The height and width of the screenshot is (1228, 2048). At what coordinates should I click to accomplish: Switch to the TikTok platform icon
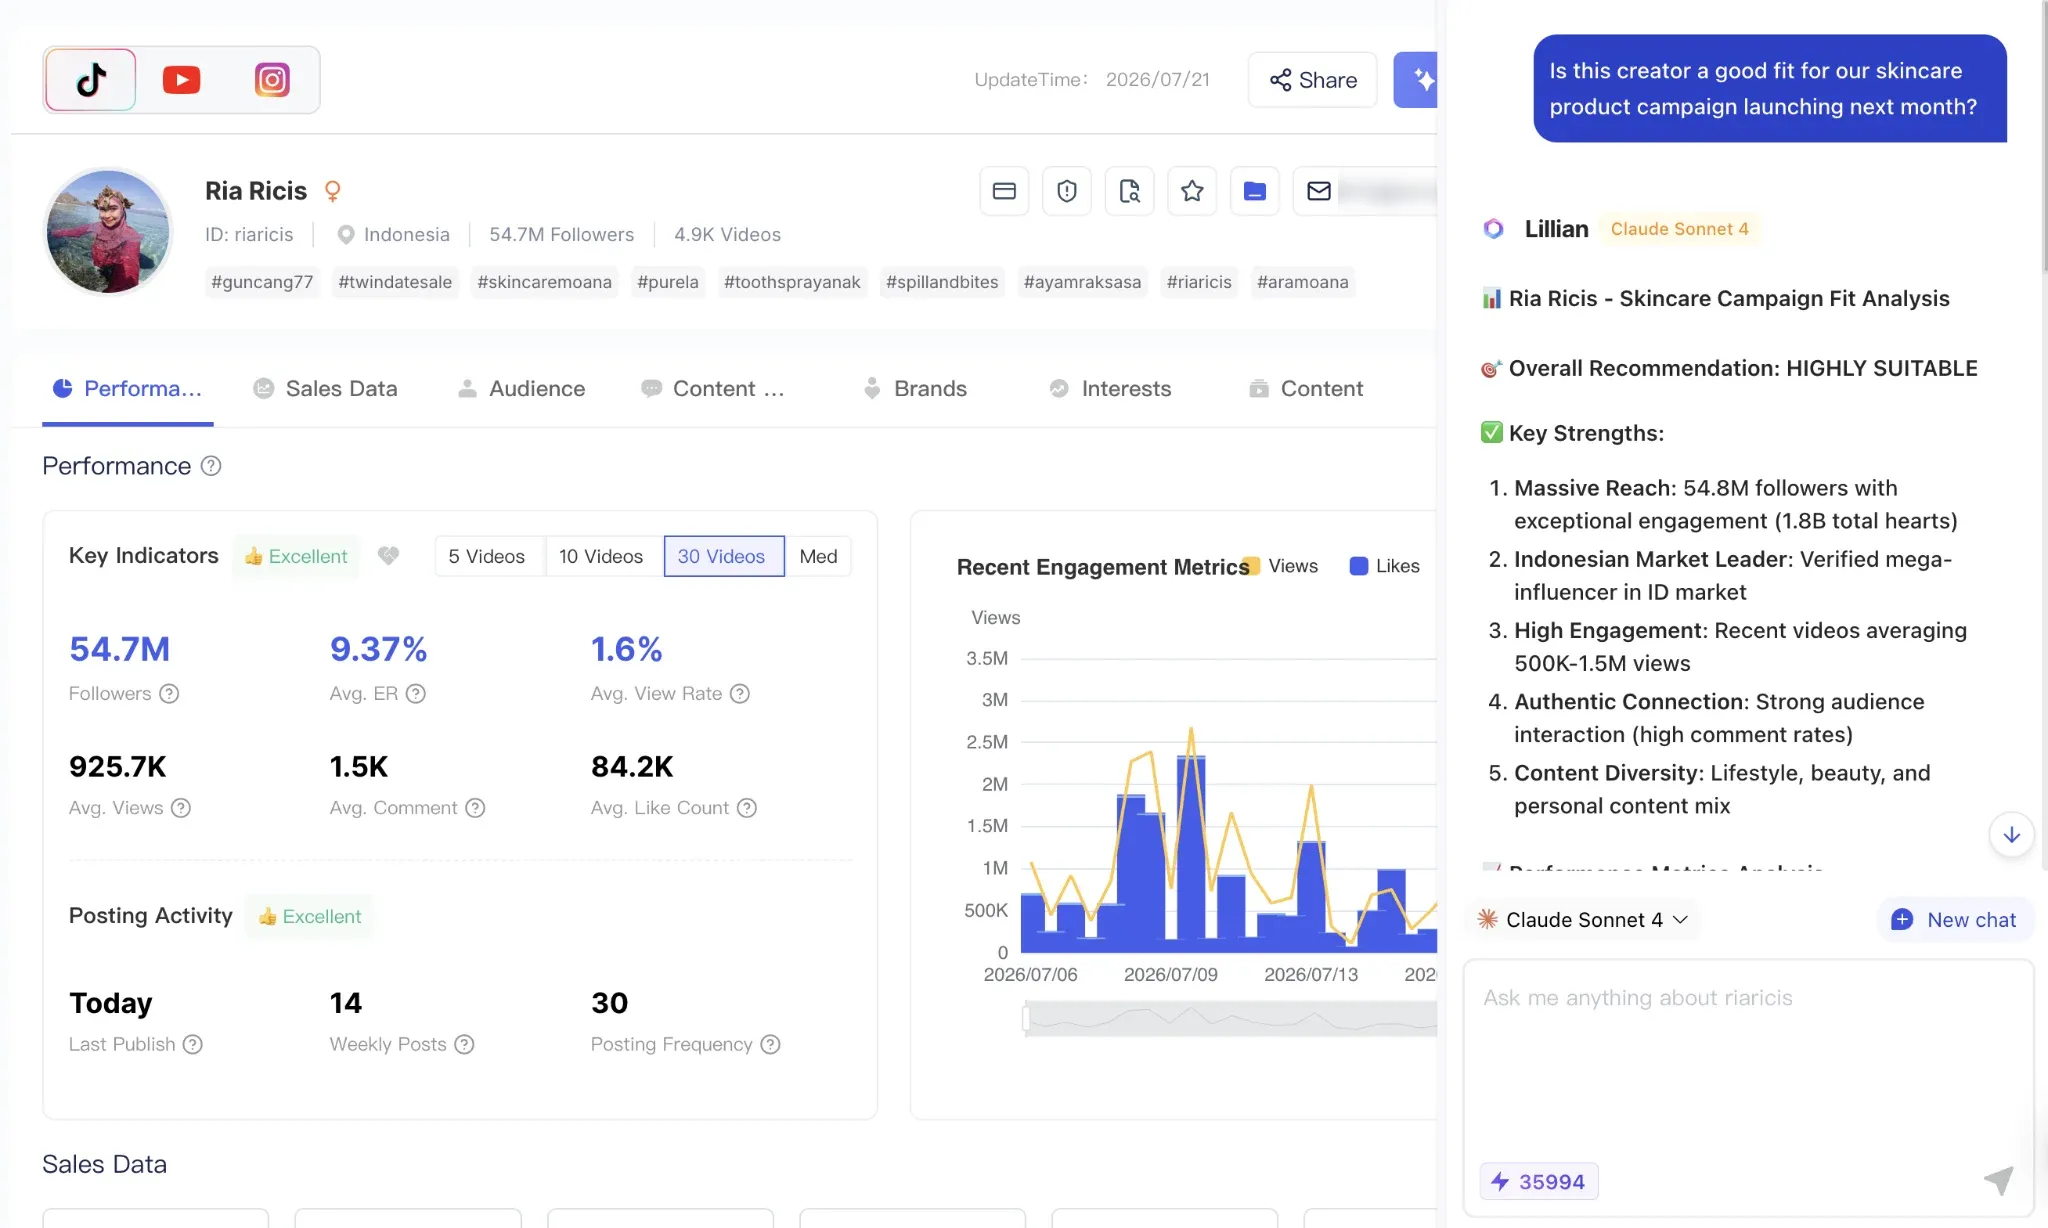click(91, 80)
